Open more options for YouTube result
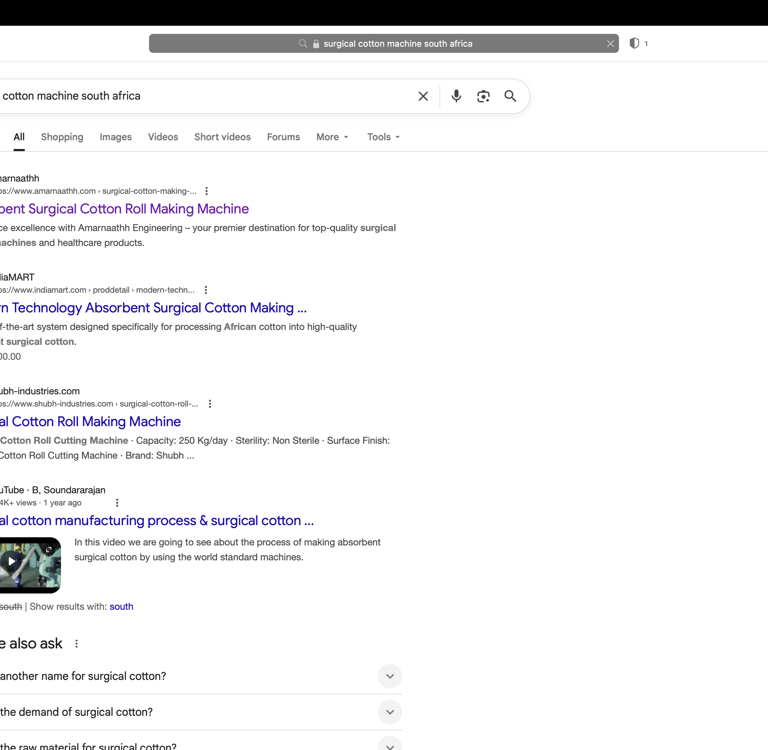 (117, 503)
